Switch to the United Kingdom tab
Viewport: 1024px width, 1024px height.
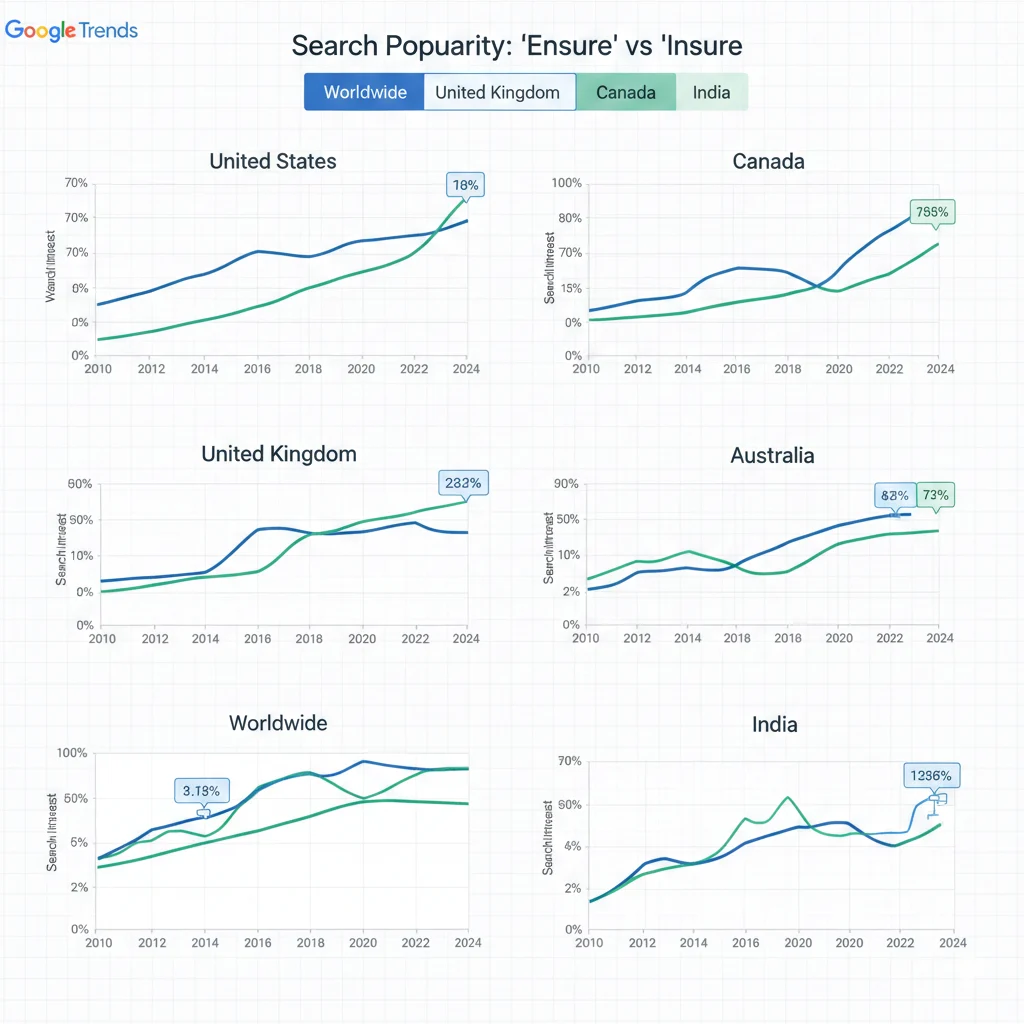[498, 93]
